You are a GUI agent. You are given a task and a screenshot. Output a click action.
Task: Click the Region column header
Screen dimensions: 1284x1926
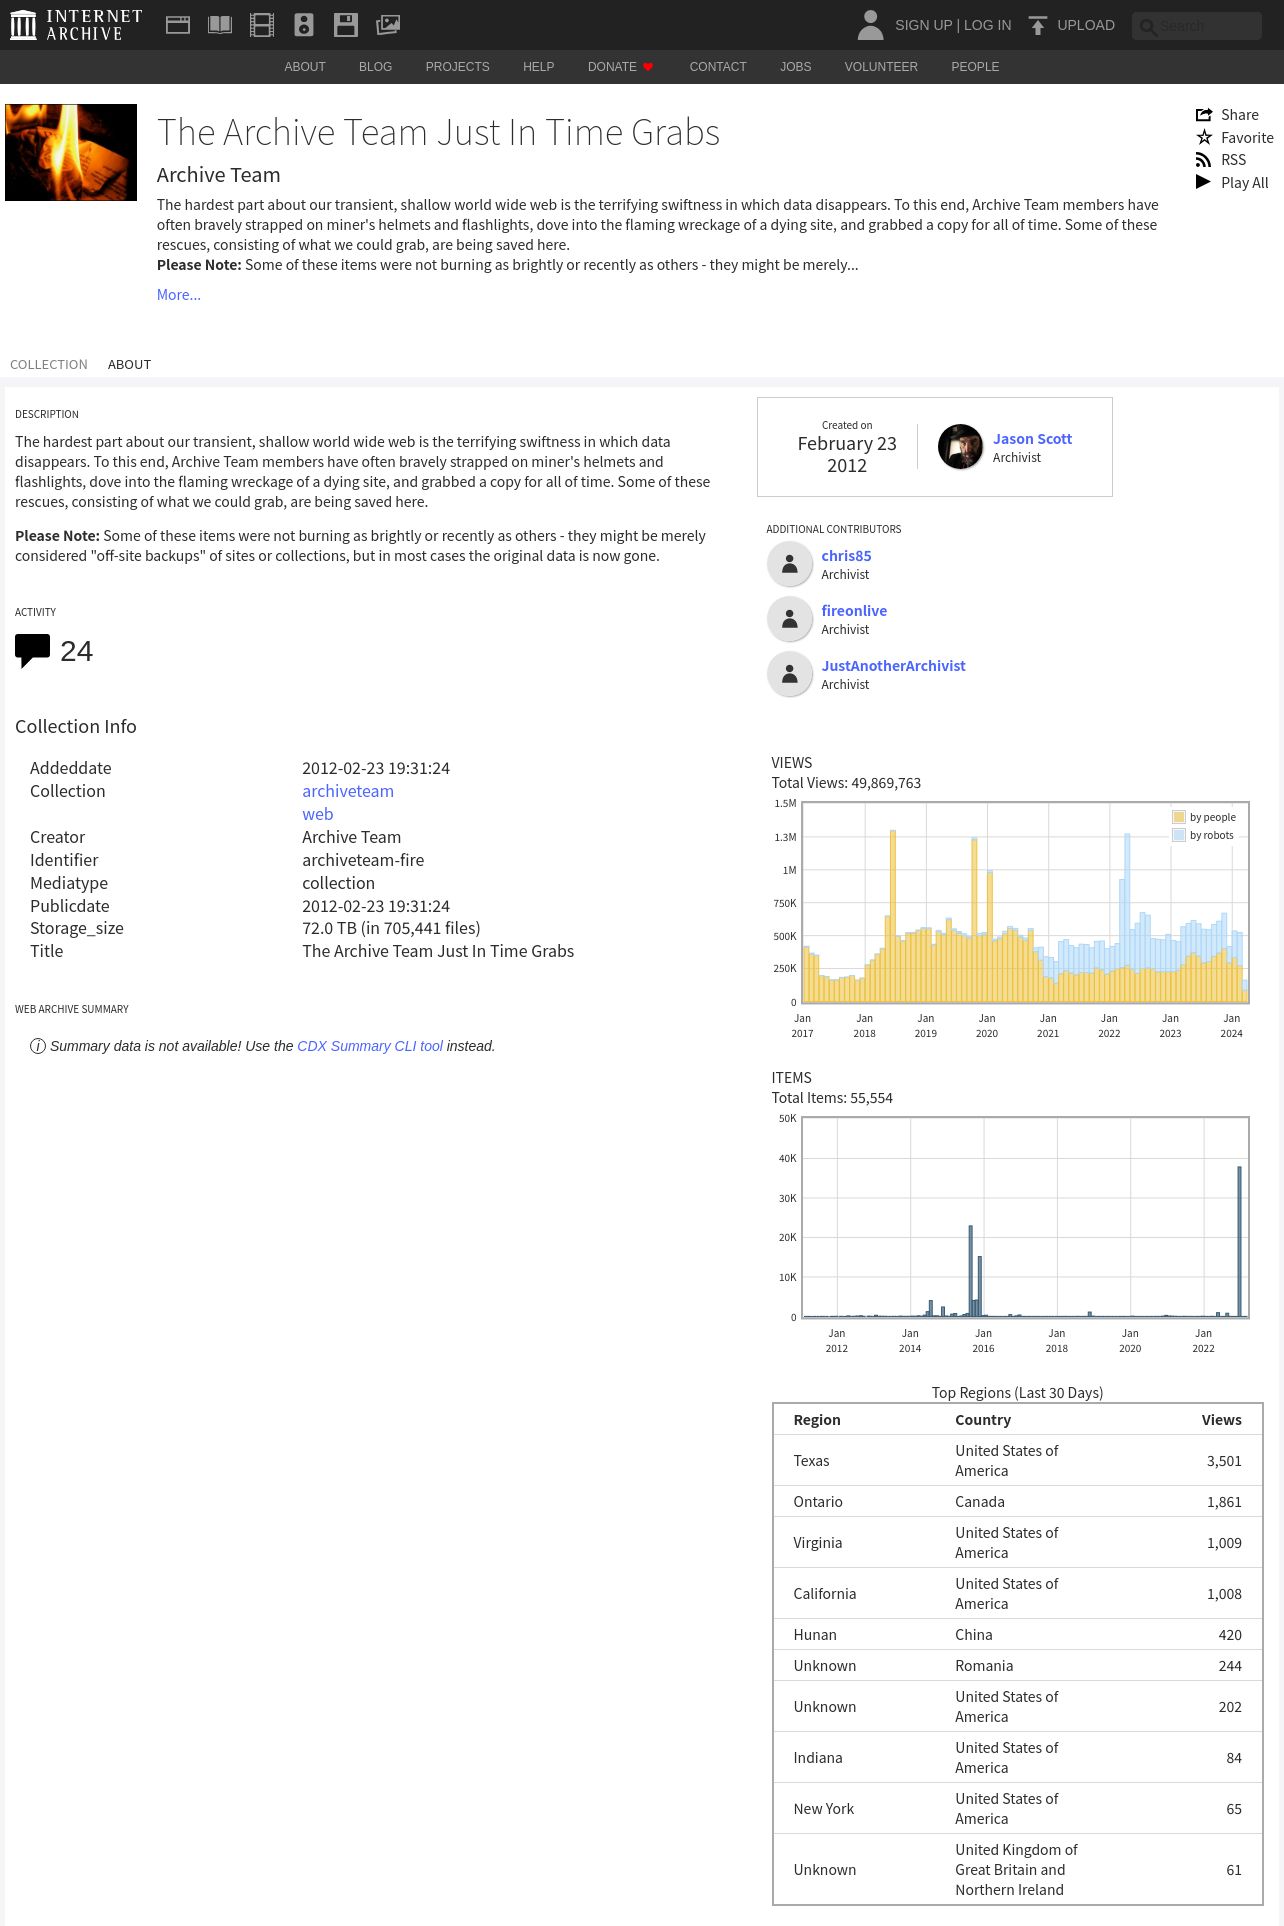[x=817, y=1420]
